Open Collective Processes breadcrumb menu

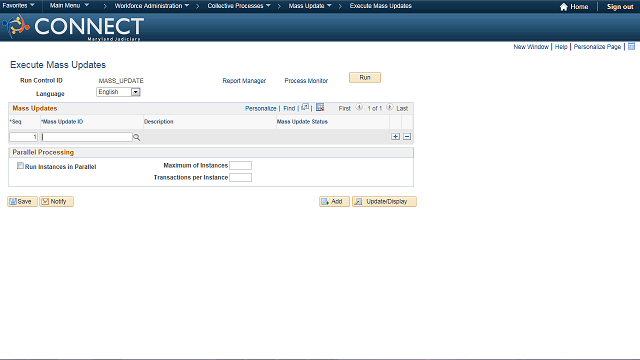click(x=239, y=6)
